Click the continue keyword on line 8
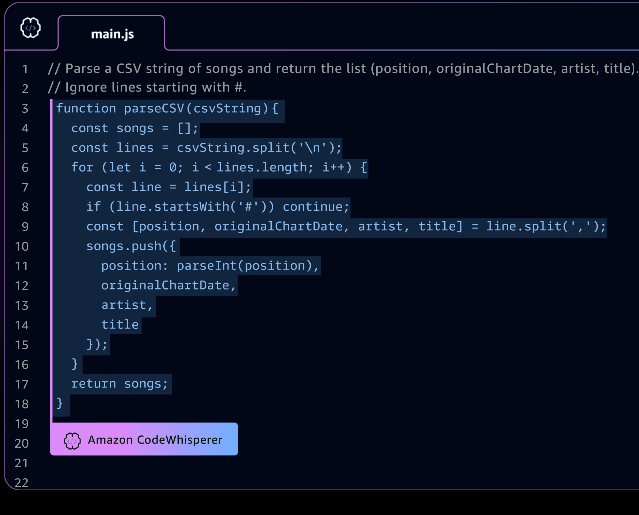The width and height of the screenshot is (639, 515). pyautogui.click(x=316, y=207)
